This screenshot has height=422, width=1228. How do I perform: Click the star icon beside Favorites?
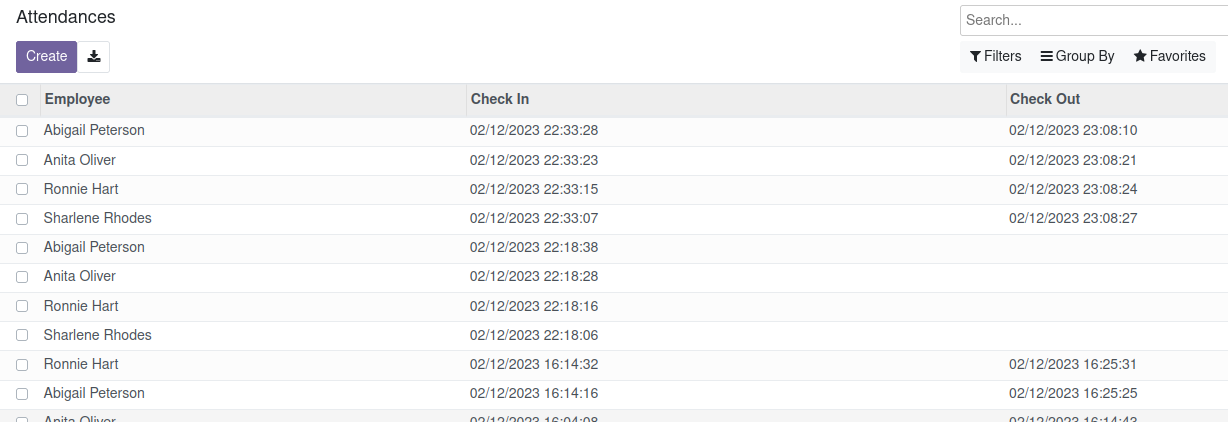(x=1139, y=57)
